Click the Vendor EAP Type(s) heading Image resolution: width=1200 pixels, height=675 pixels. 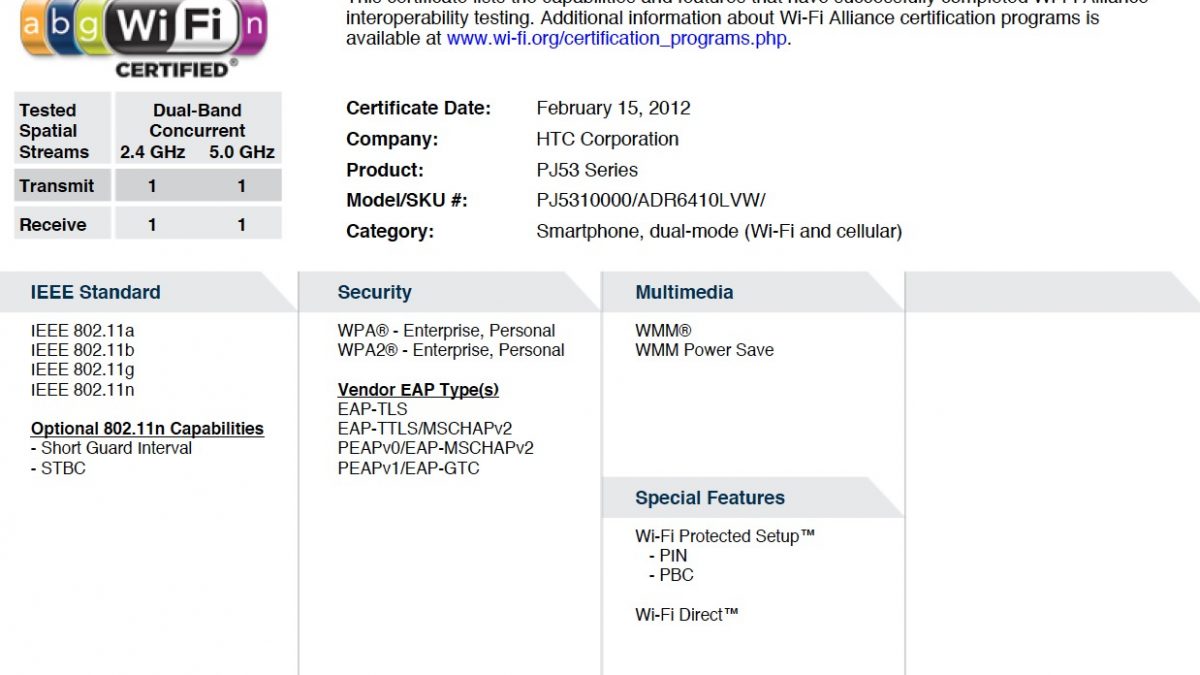tap(418, 390)
